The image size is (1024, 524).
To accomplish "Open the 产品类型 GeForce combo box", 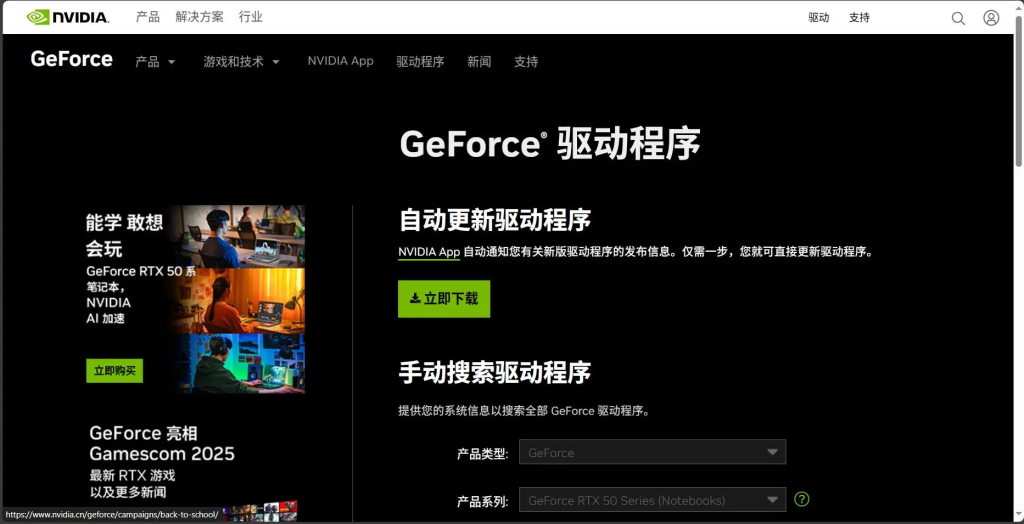I will [x=651, y=452].
